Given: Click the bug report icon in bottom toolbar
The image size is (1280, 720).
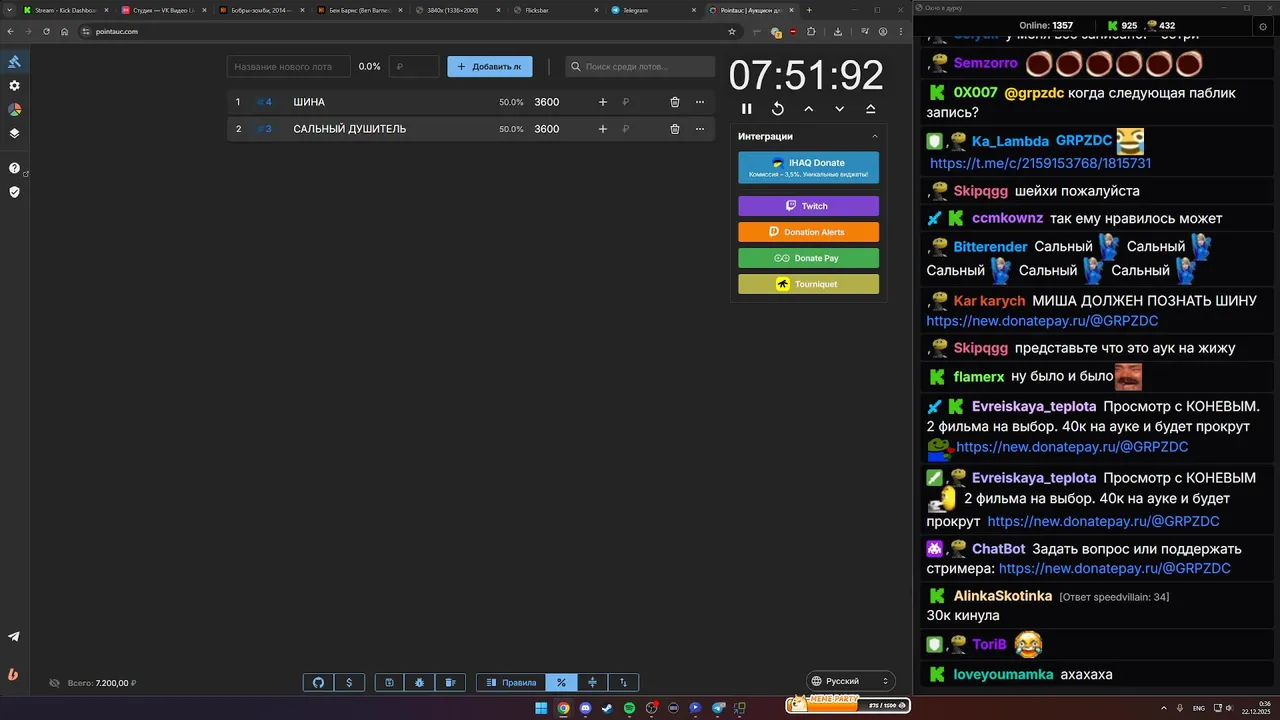Looking at the screenshot, I should click(419, 683).
